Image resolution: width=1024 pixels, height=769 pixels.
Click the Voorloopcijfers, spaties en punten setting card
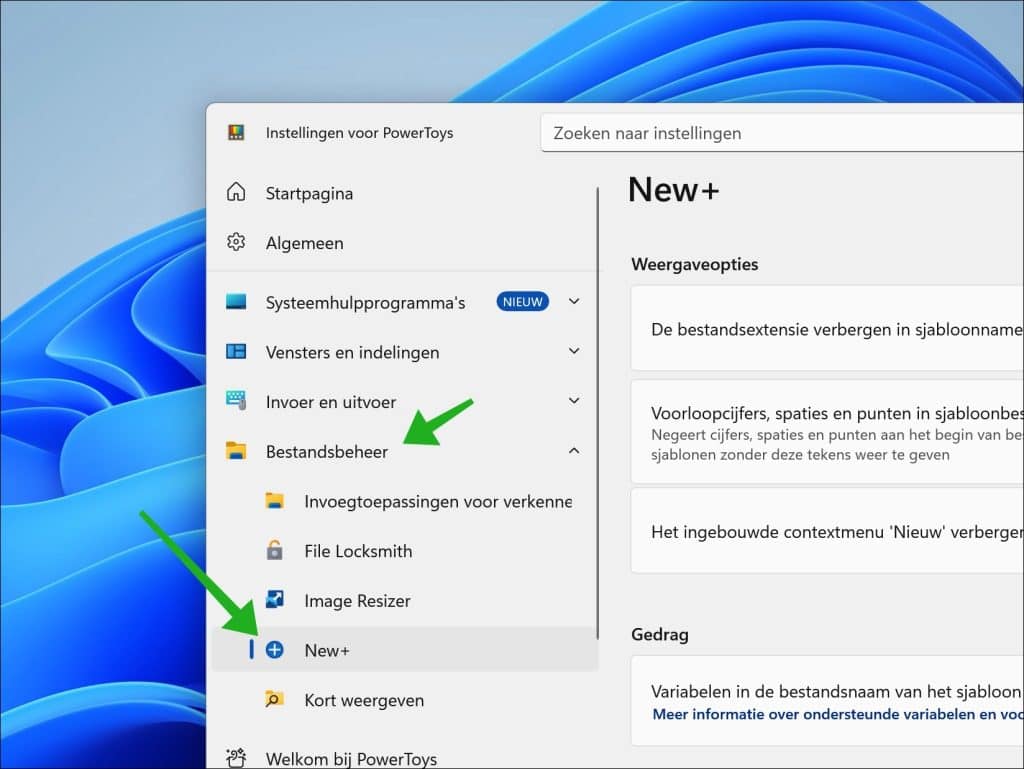click(827, 432)
